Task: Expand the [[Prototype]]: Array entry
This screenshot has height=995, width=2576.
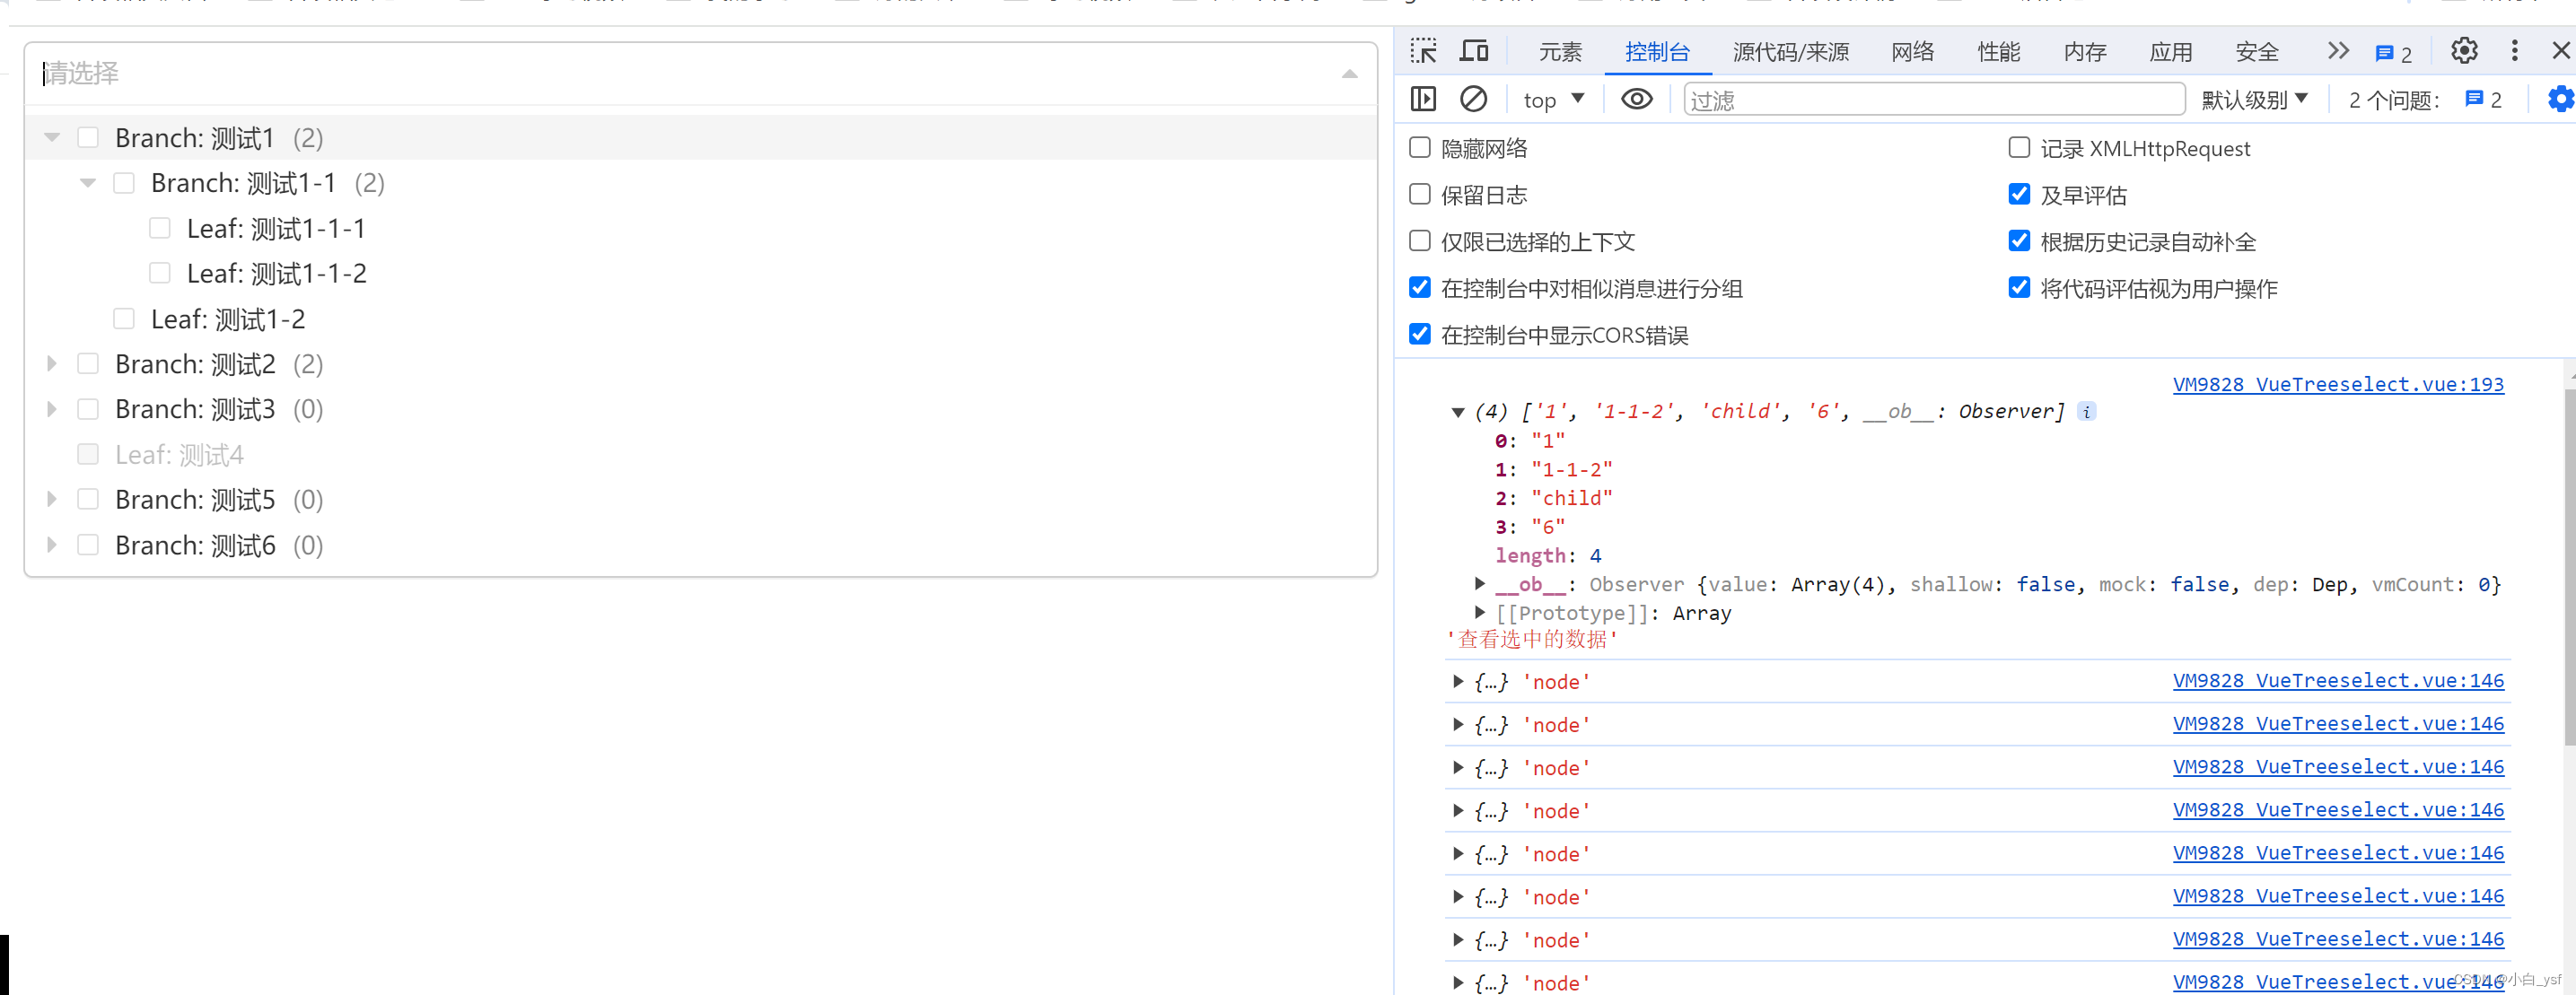Action: tap(1479, 612)
